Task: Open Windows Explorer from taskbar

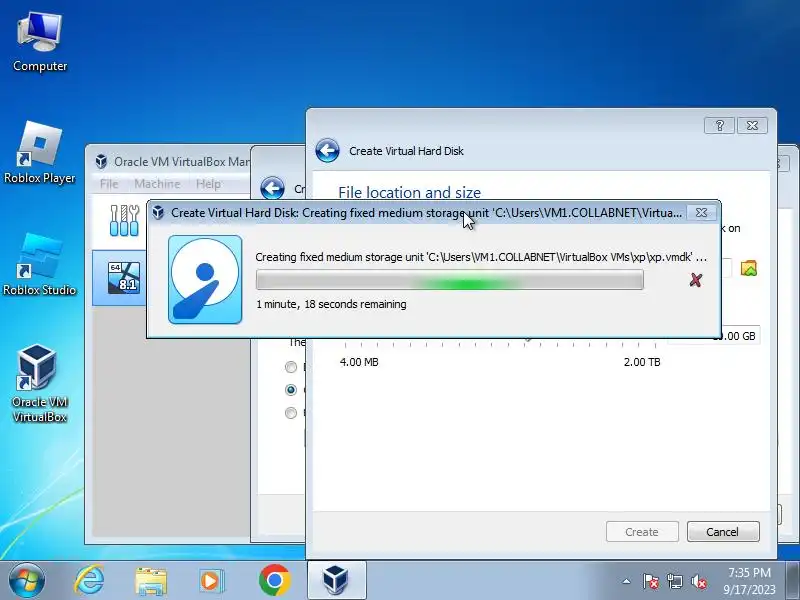Action: tap(151, 581)
